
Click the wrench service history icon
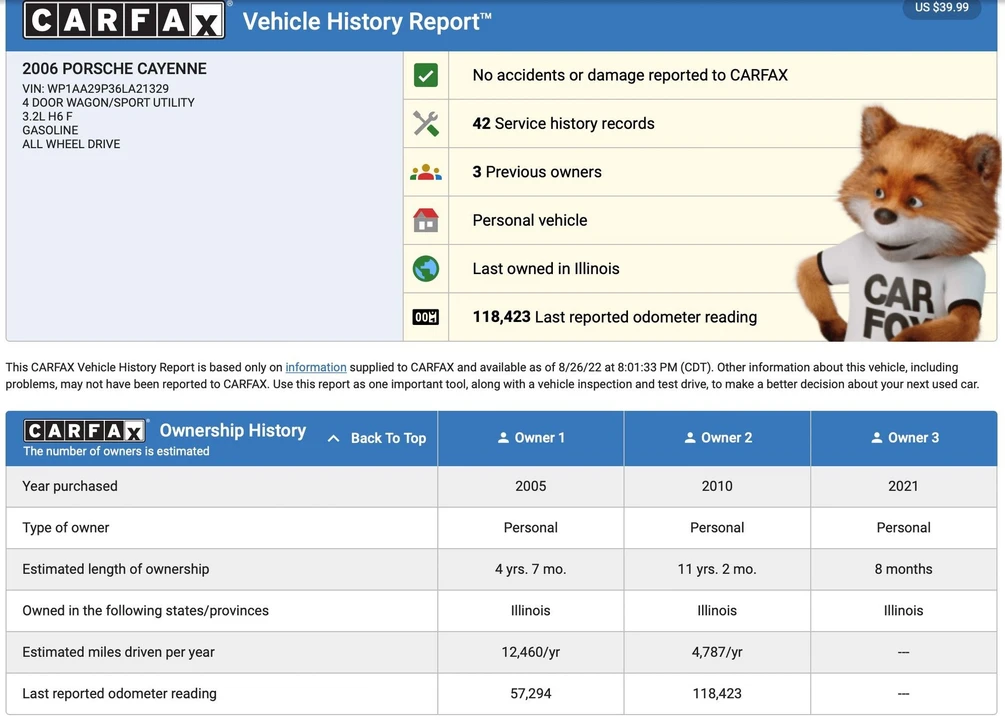pyautogui.click(x=426, y=124)
